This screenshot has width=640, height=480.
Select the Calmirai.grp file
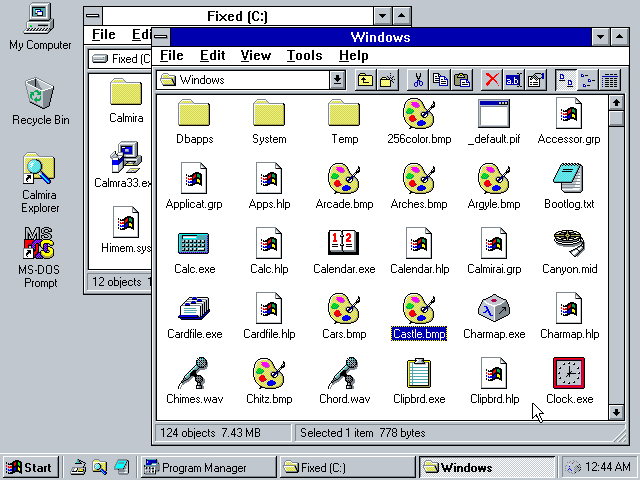coord(494,252)
